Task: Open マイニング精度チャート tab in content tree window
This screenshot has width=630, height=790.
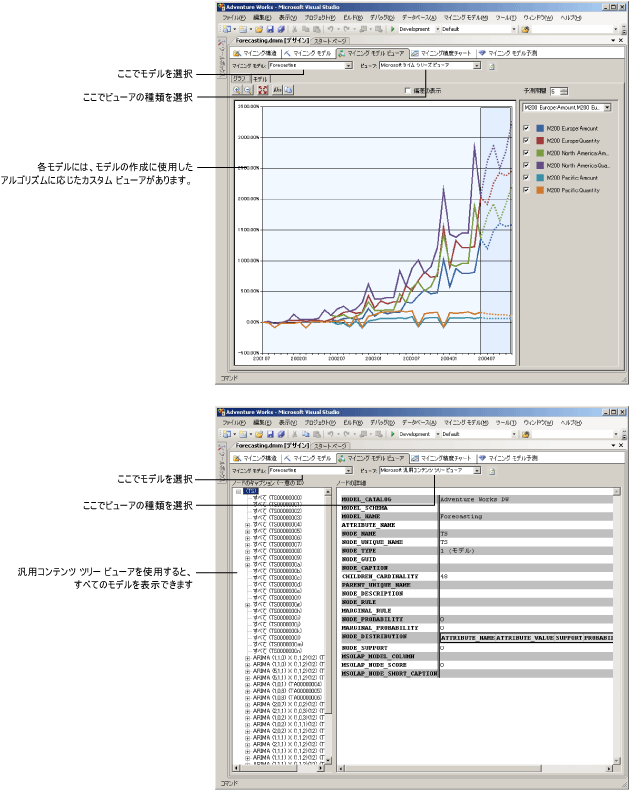Action: (x=442, y=456)
